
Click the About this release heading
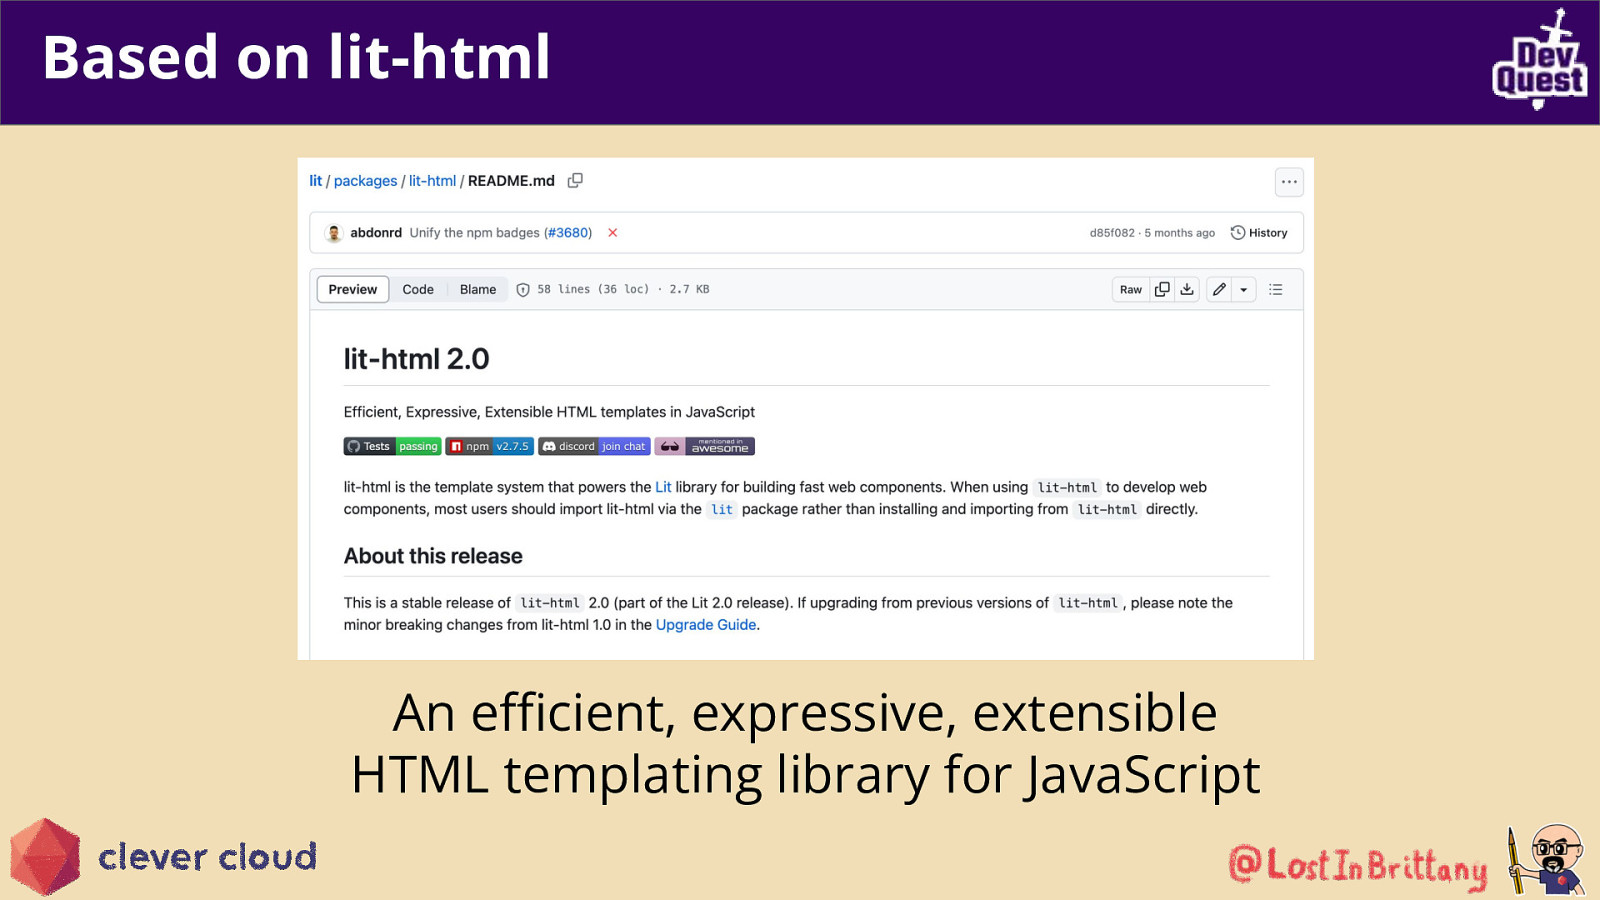click(x=433, y=556)
